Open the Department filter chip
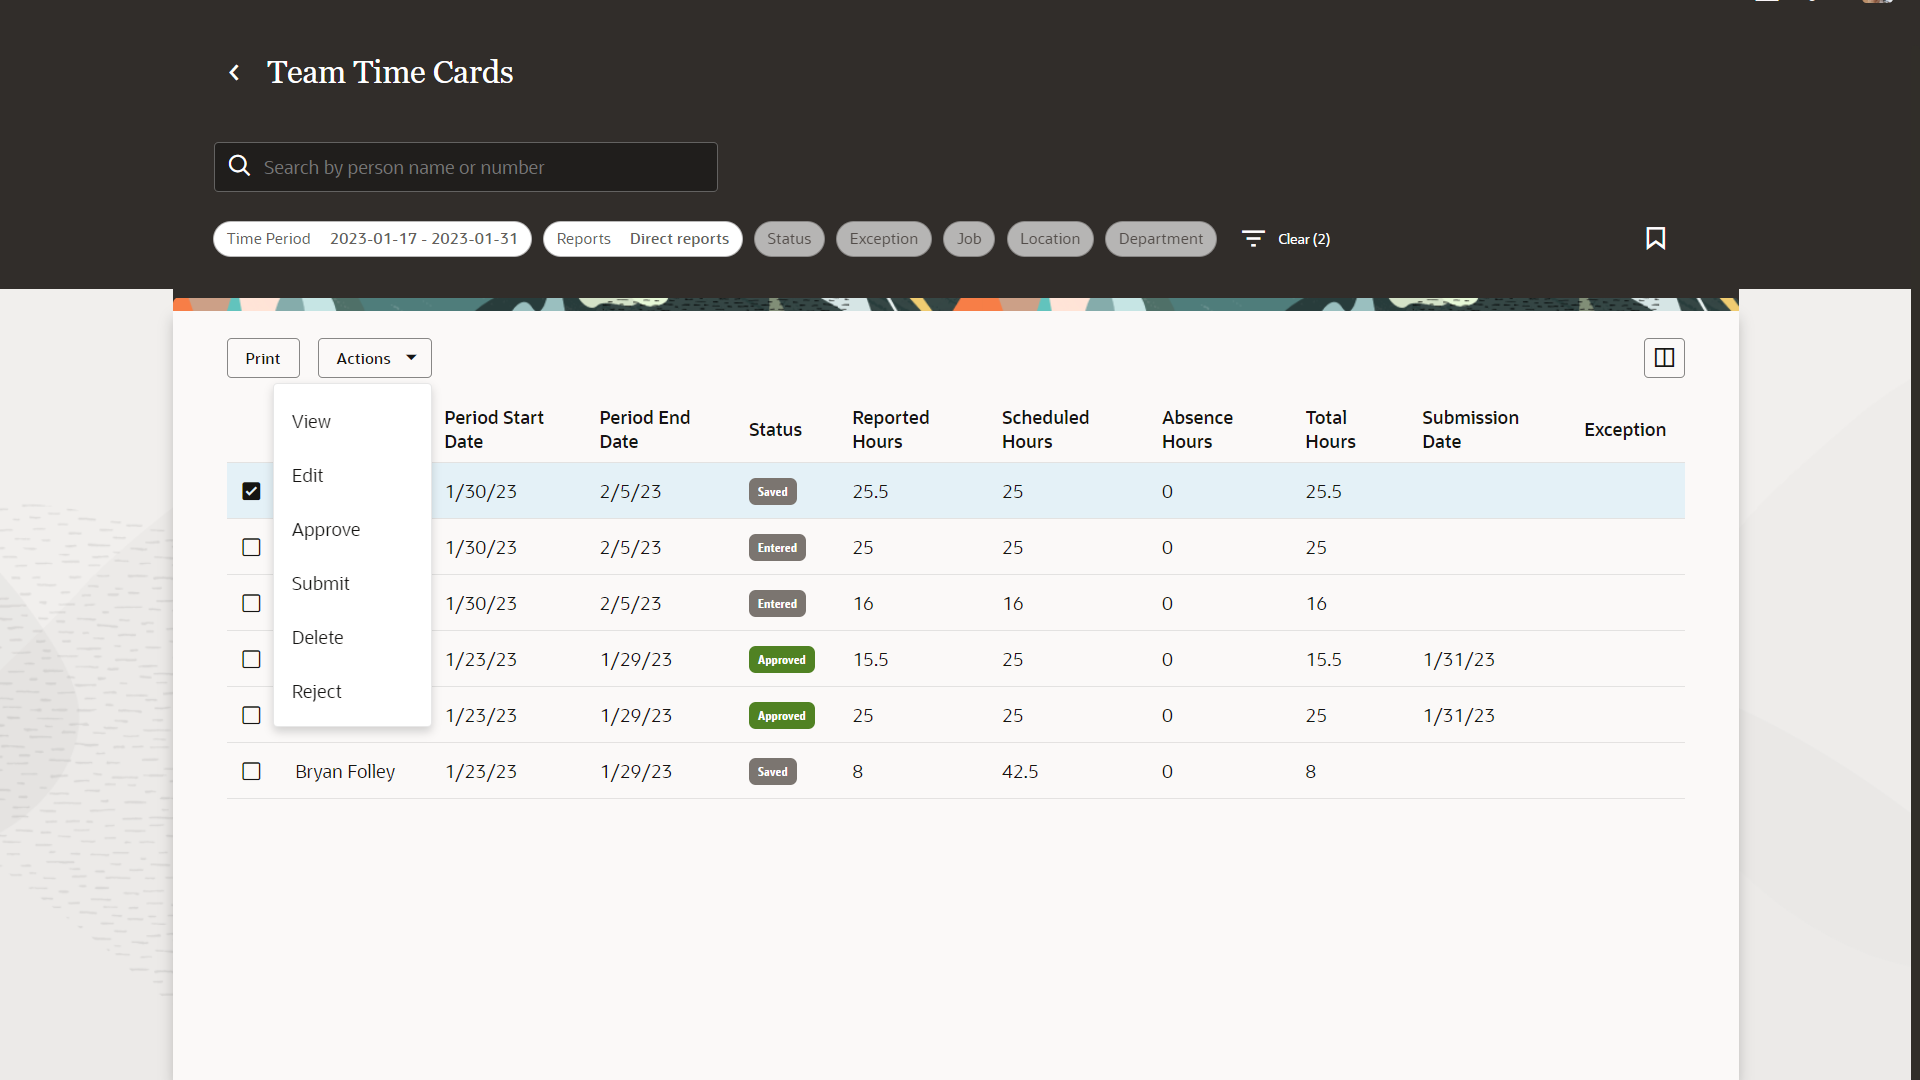 click(x=1160, y=238)
